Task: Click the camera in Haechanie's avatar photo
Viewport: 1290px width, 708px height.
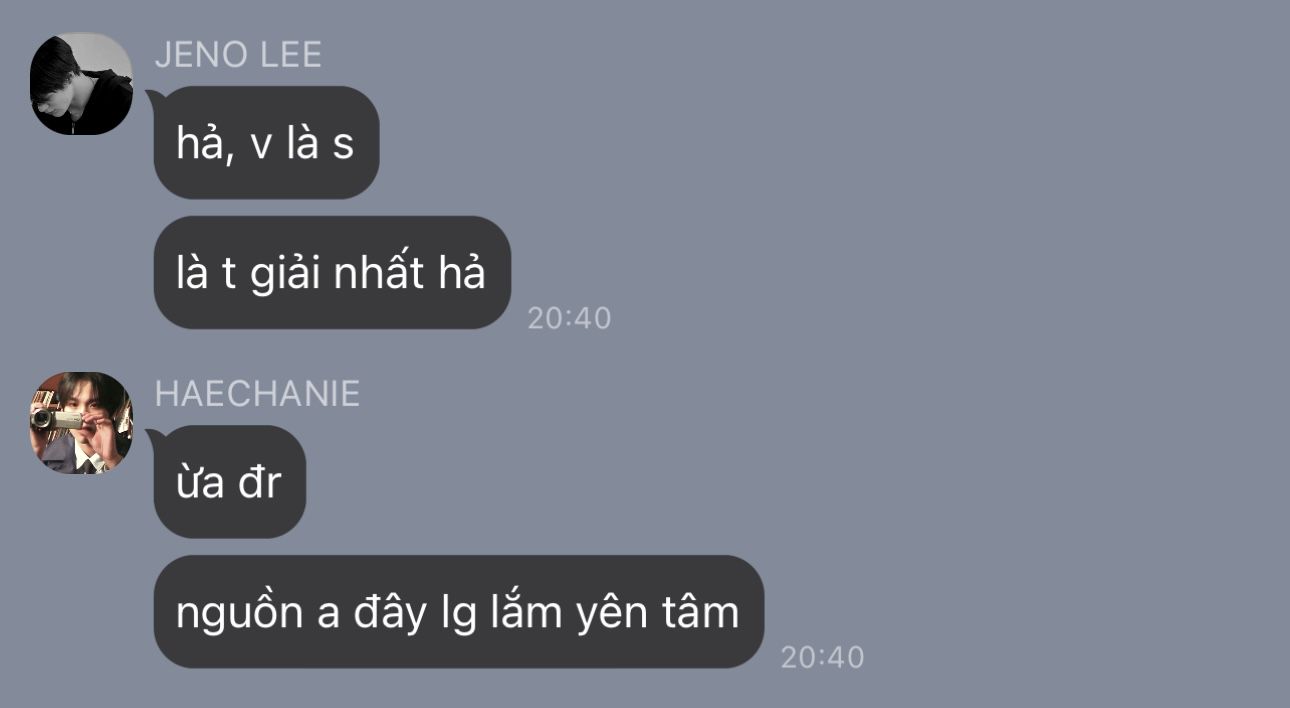Action: (56, 418)
